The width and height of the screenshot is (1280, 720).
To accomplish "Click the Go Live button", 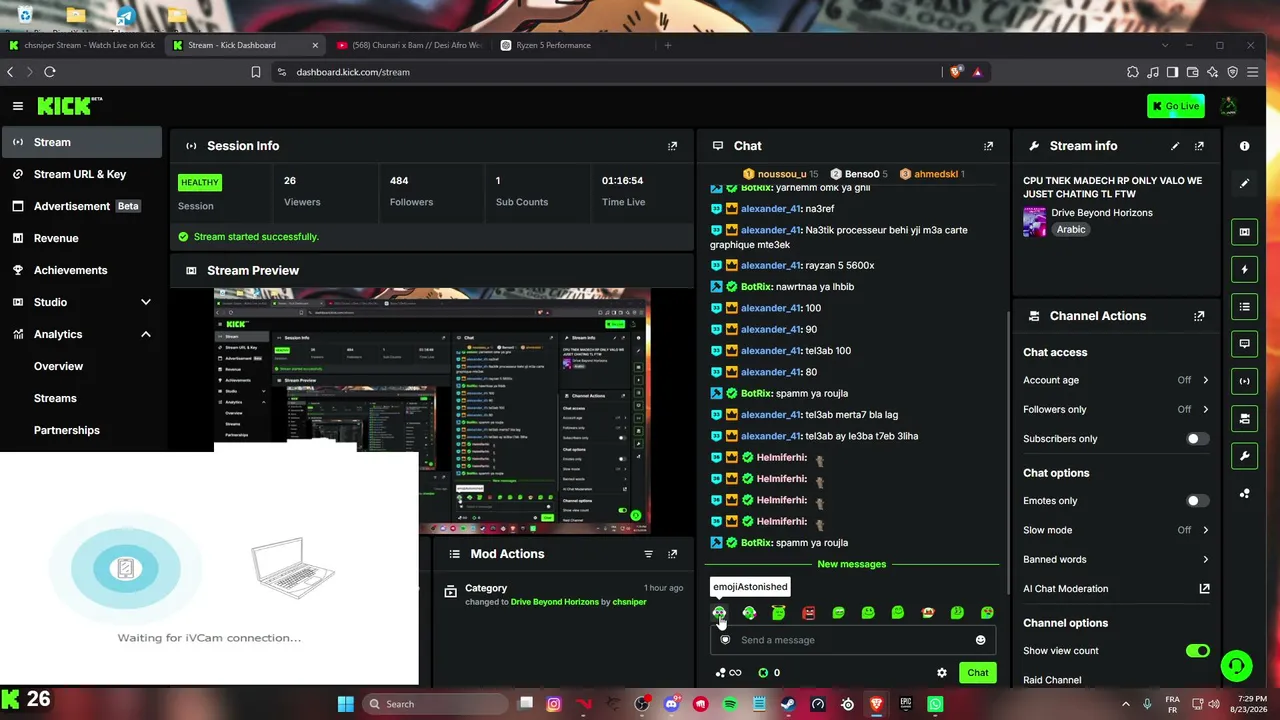I will point(1176,106).
